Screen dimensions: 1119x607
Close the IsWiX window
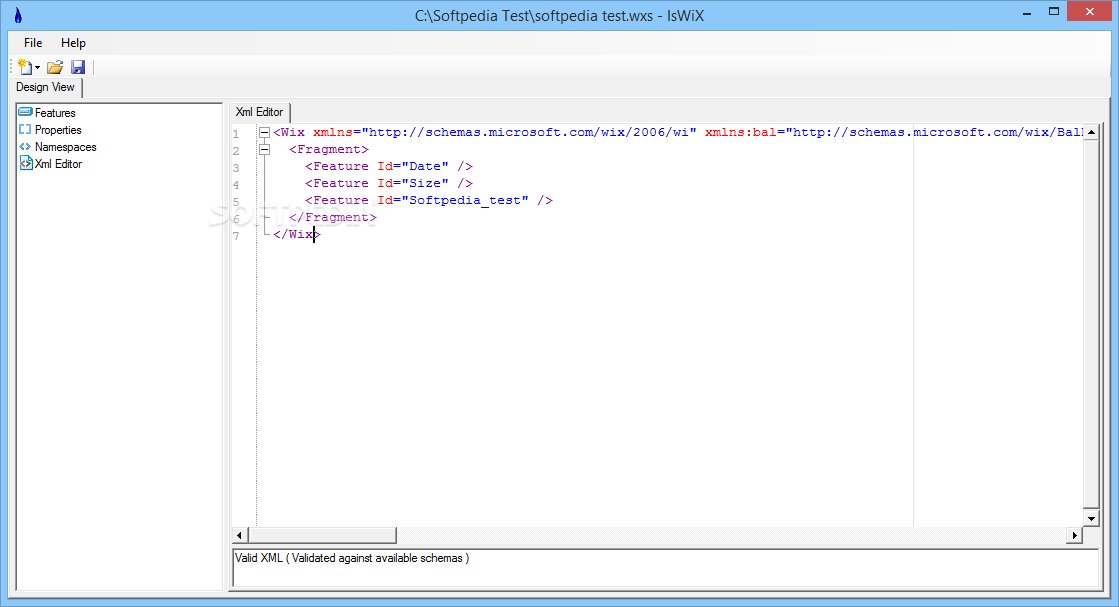(x=1090, y=11)
